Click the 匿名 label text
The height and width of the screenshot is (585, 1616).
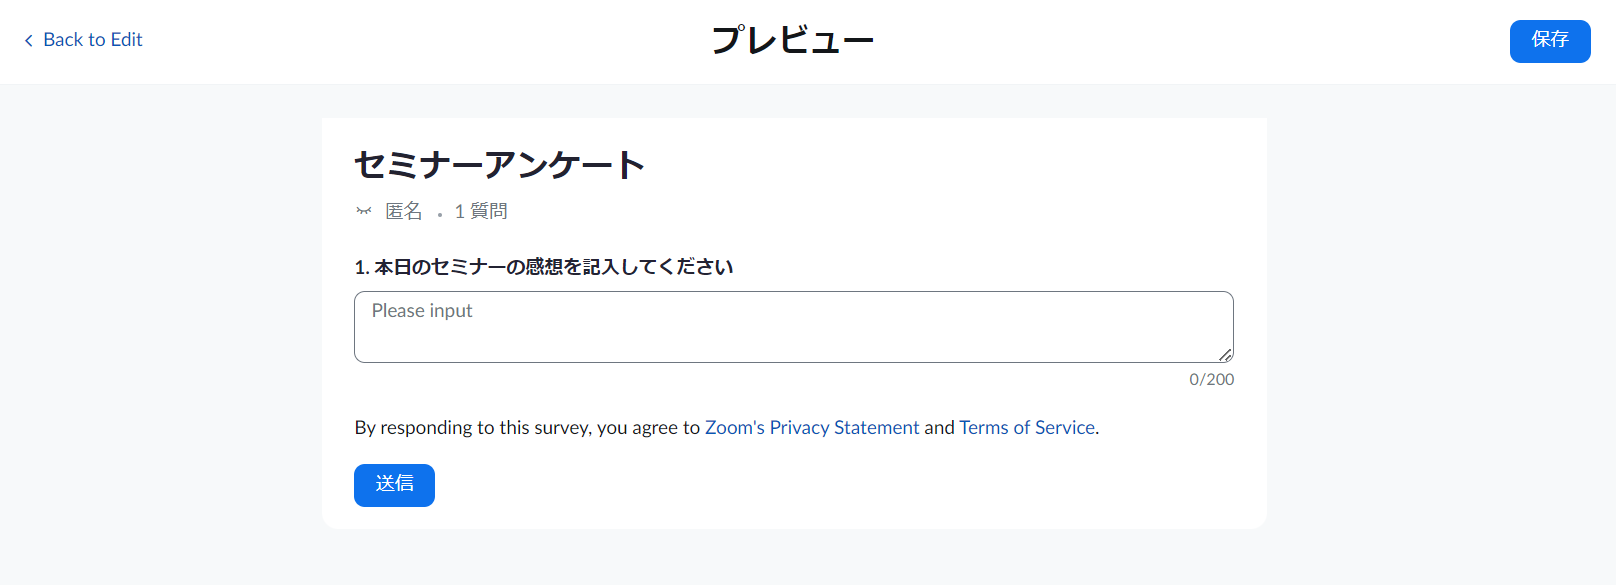point(404,211)
